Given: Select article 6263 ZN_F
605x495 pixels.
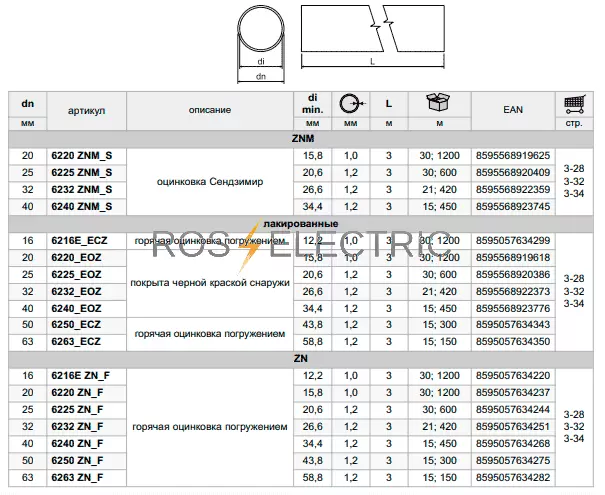Looking at the screenshot, I should [x=77, y=477].
